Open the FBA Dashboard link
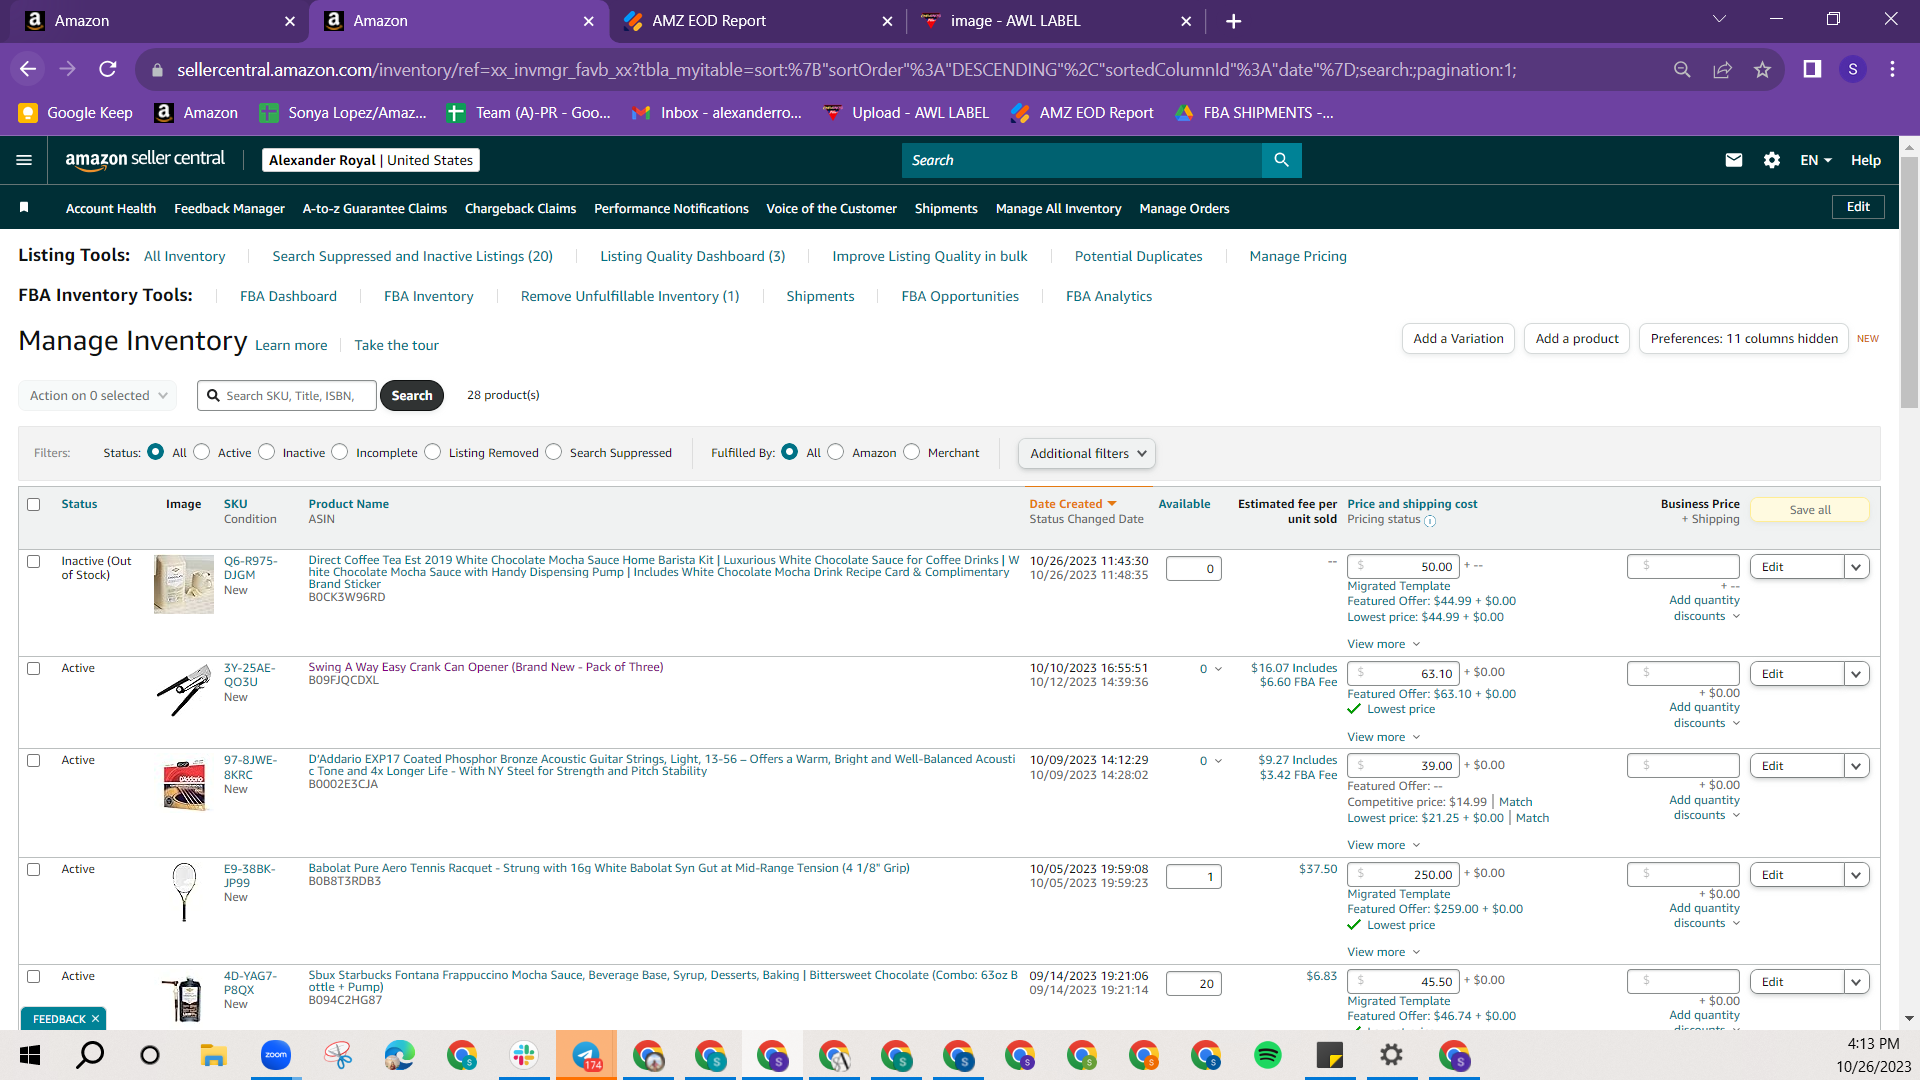 point(288,296)
